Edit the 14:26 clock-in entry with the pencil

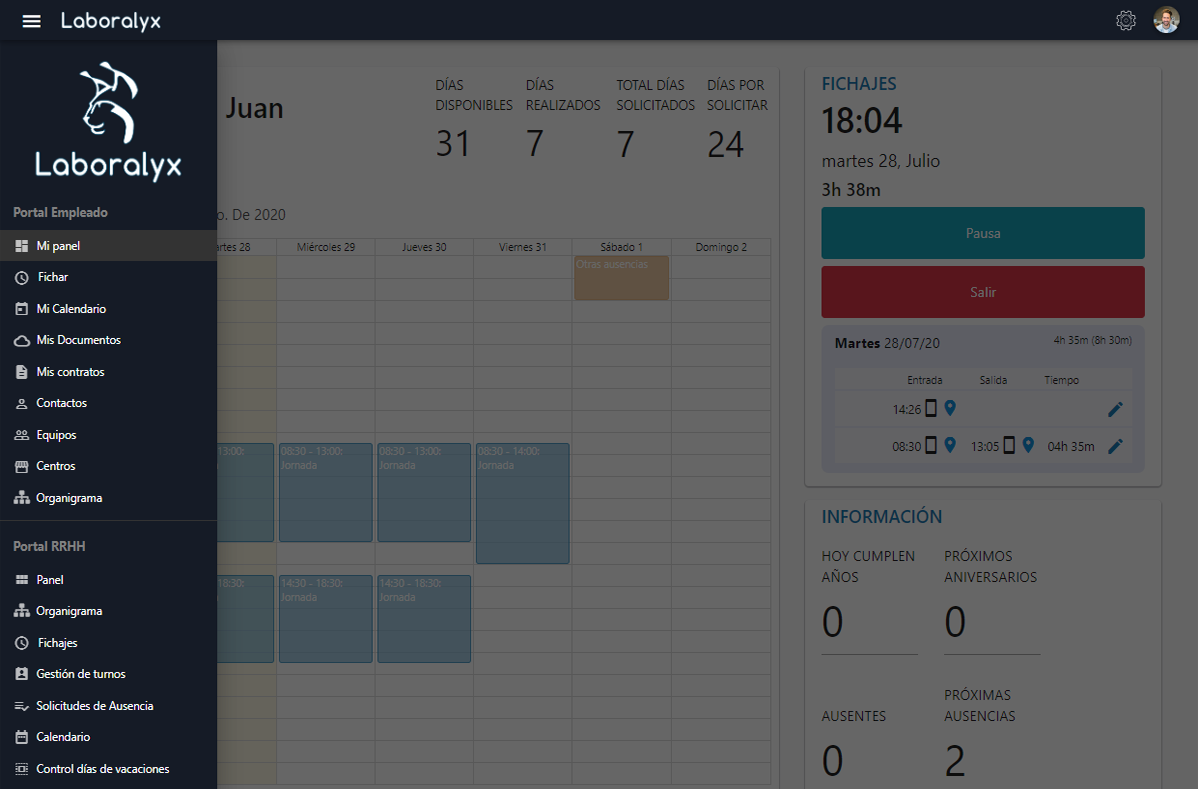(x=1115, y=409)
